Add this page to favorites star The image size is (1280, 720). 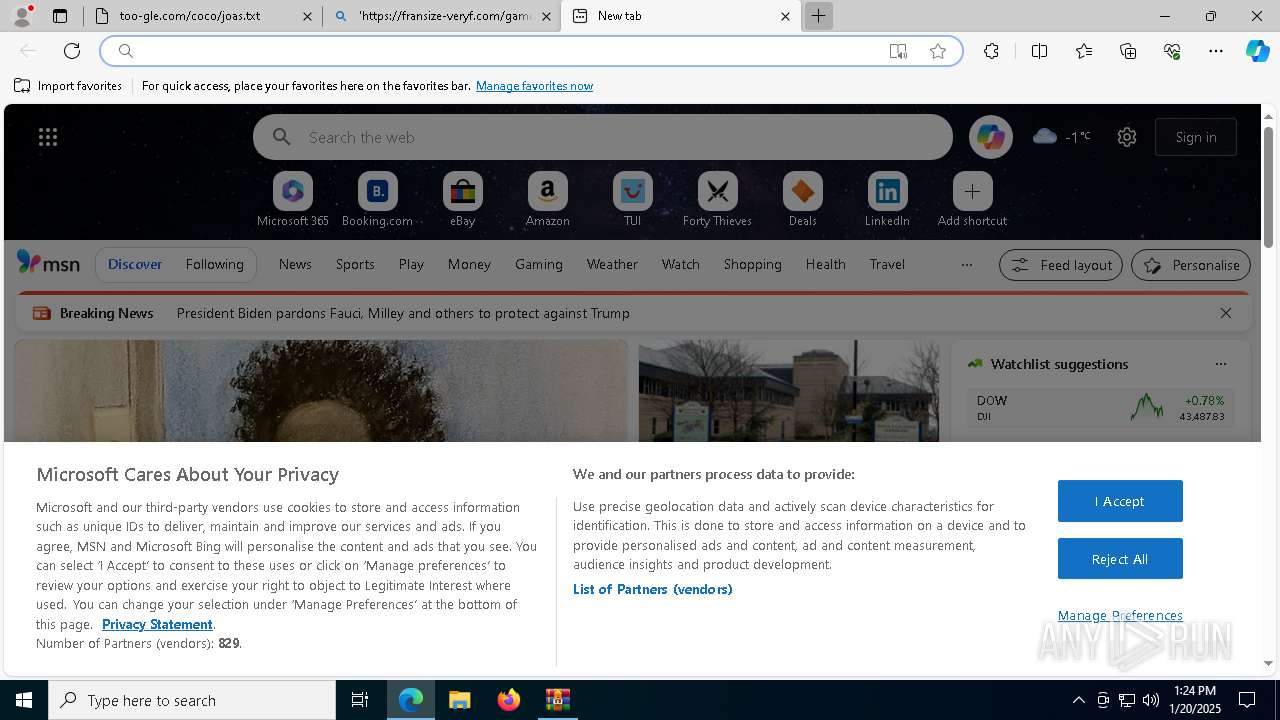pyautogui.click(x=938, y=51)
